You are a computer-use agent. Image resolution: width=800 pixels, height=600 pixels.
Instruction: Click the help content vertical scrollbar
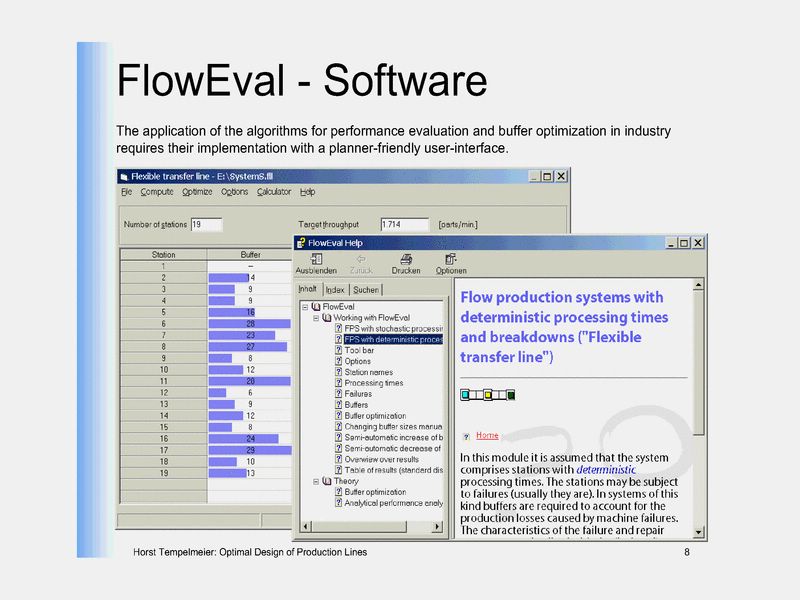[x=698, y=400]
